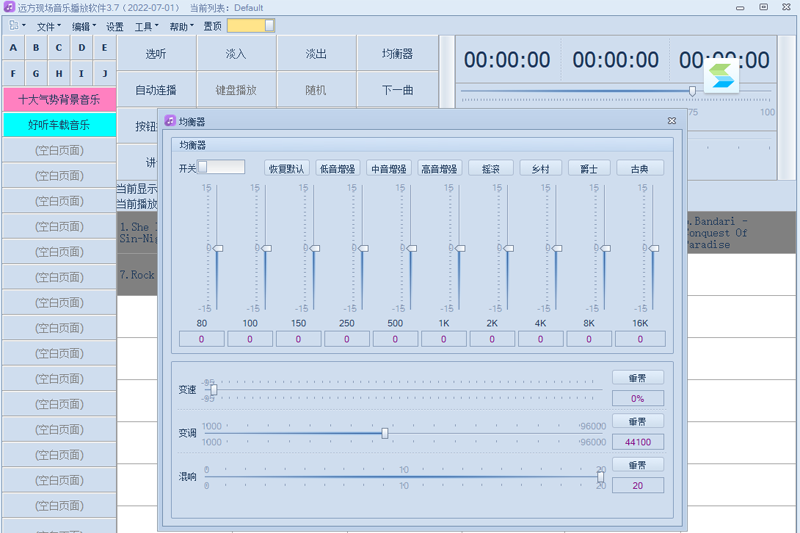Toggle the equalizer 开关 switch

pyautogui.click(x=220, y=167)
